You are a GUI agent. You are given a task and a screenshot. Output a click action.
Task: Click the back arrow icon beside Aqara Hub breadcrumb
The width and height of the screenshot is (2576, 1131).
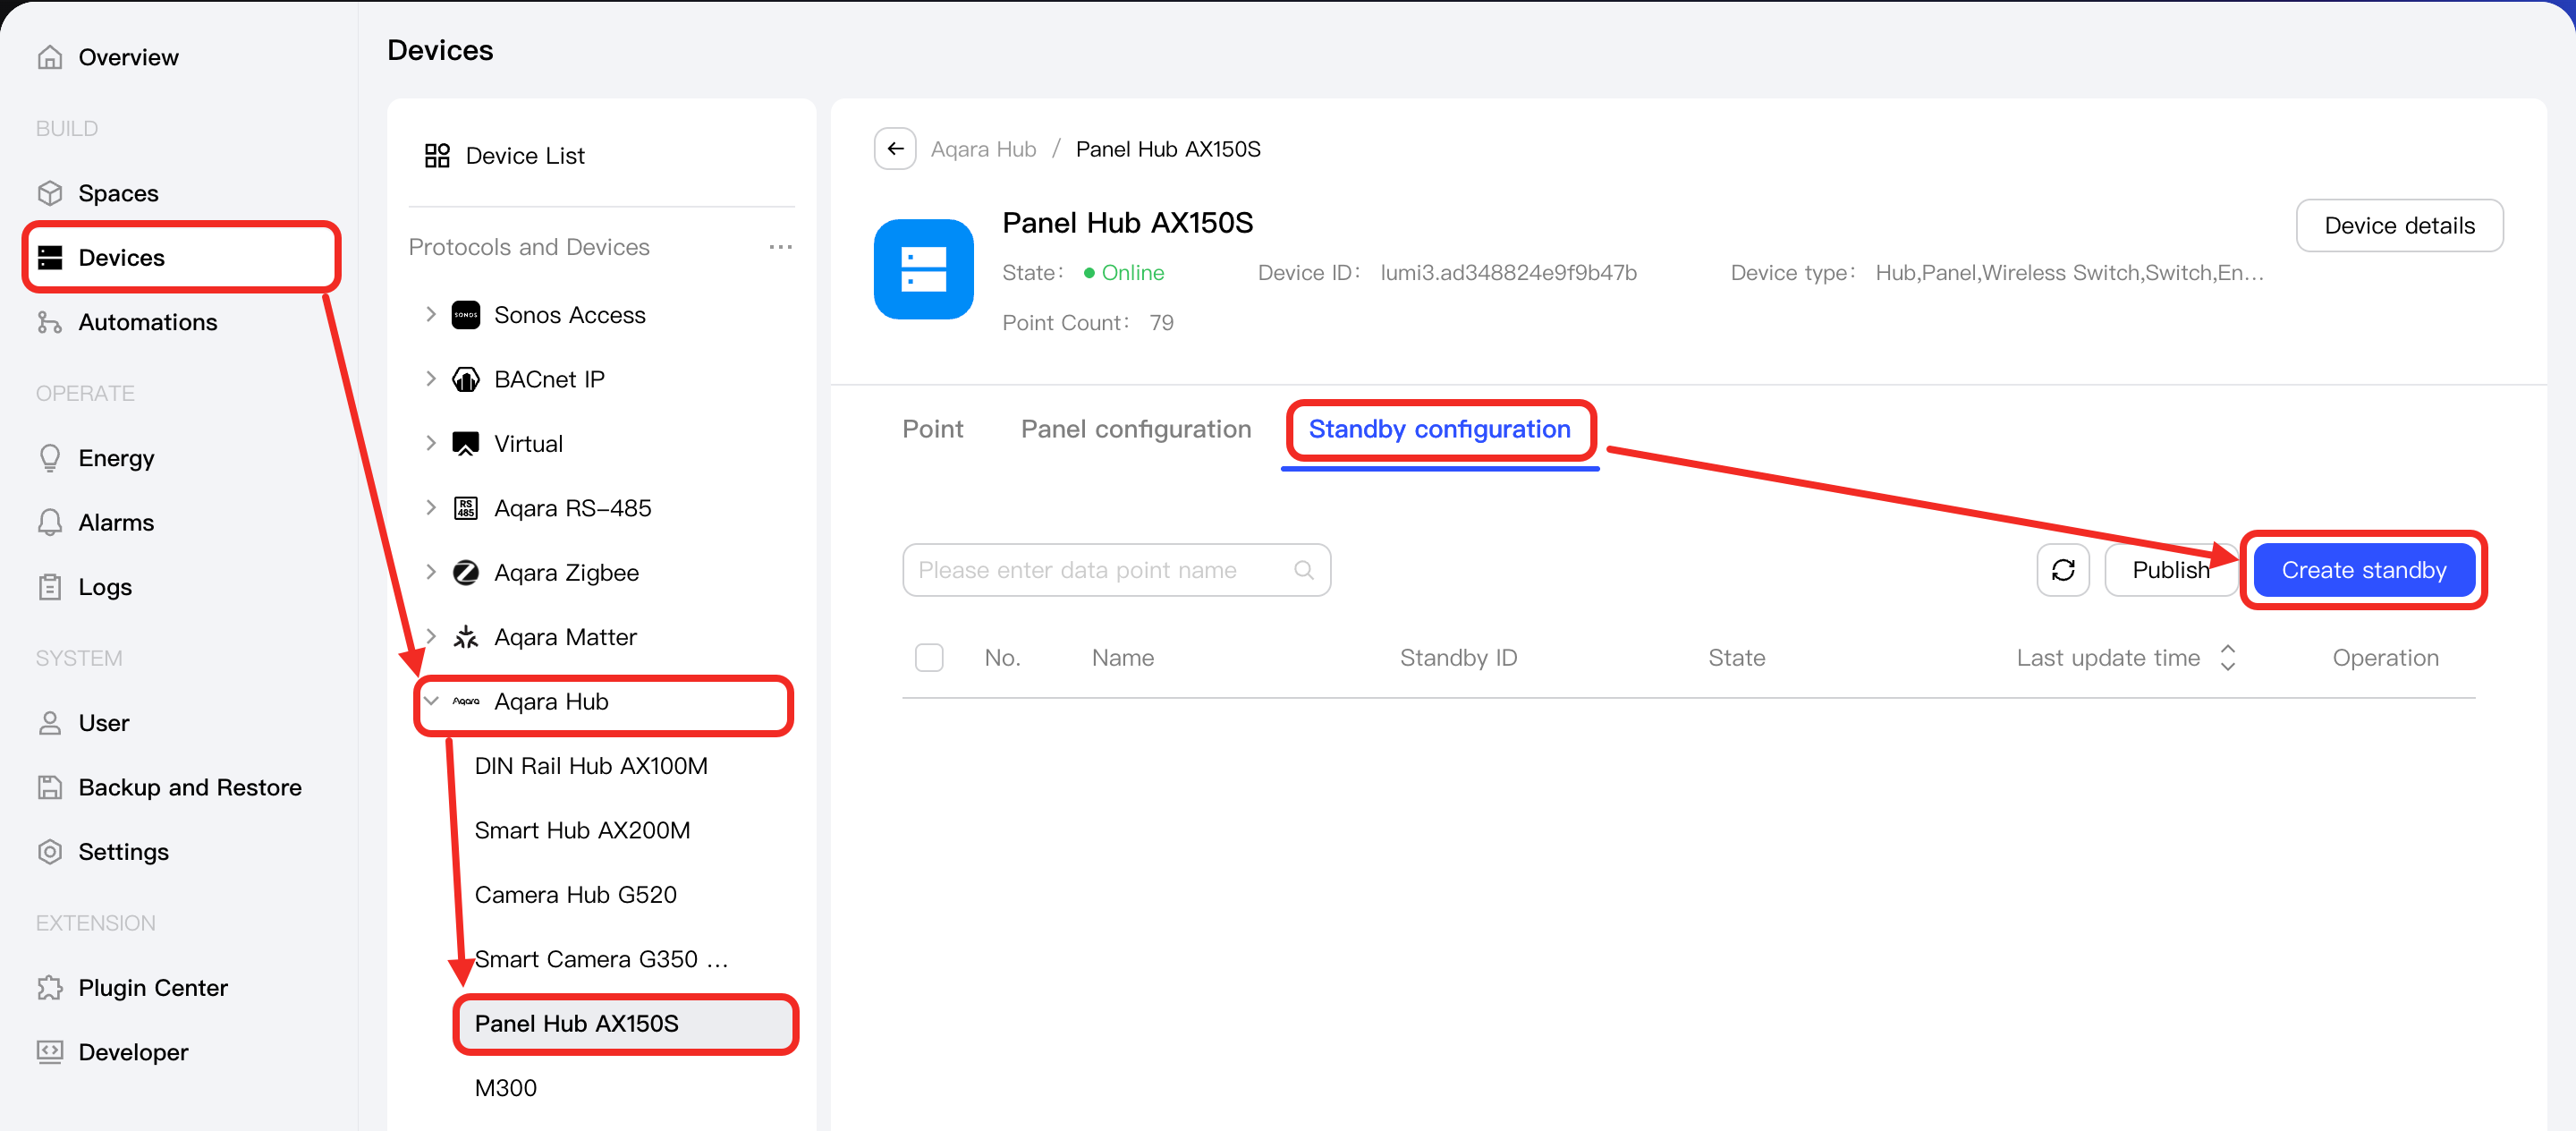tap(895, 149)
